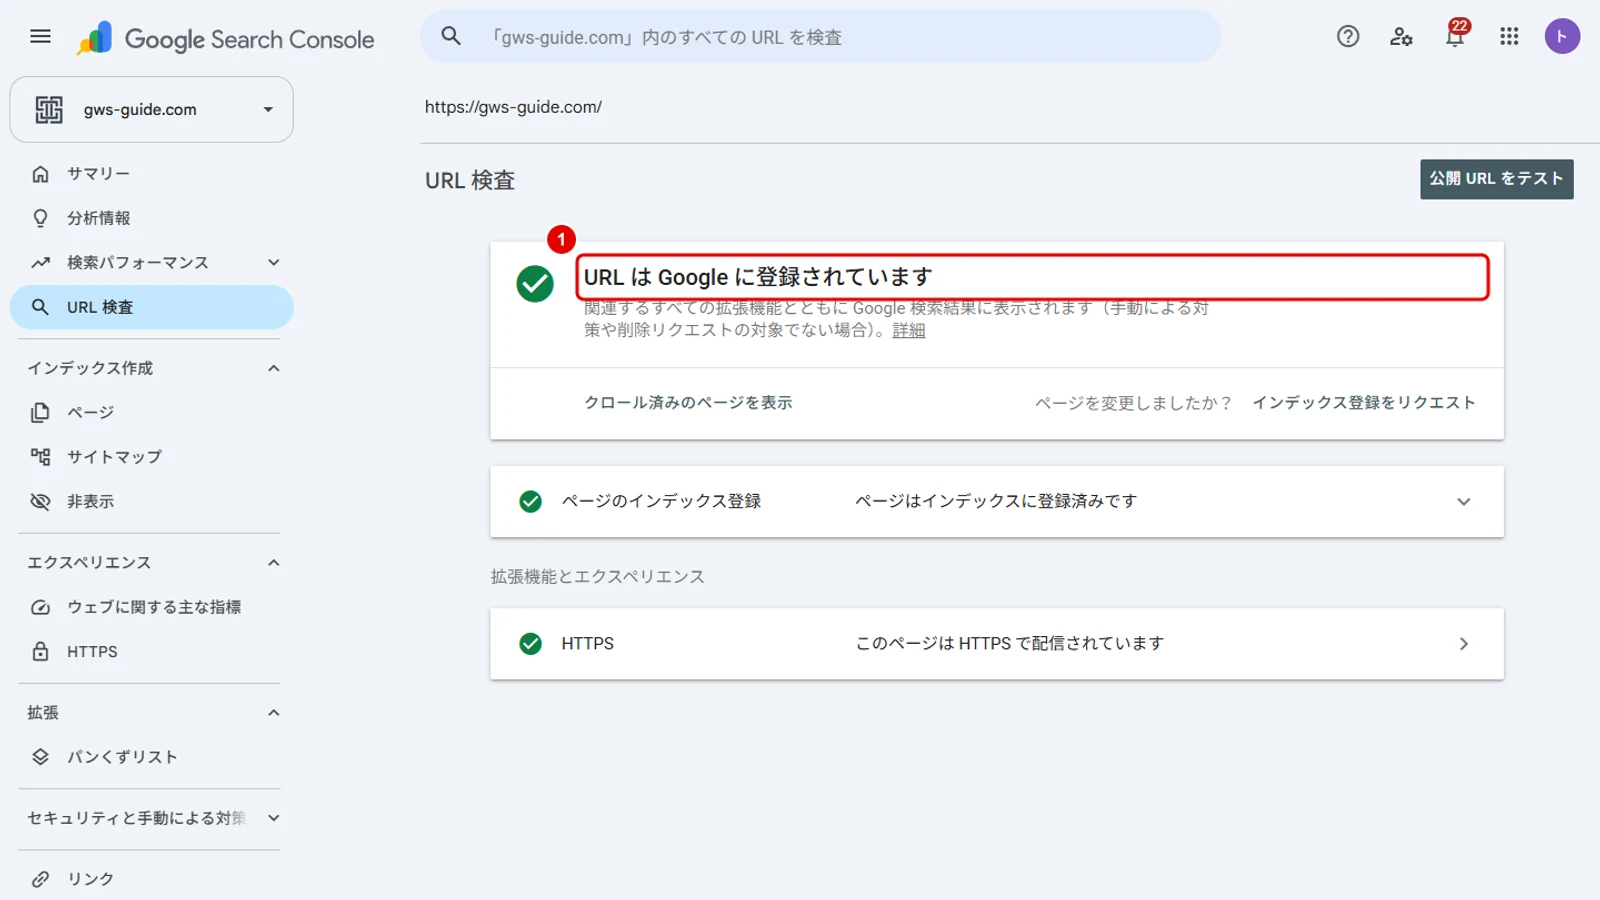The image size is (1600, 900).
Task: Click the 公開 URL をテスト button
Action: coord(1496,179)
